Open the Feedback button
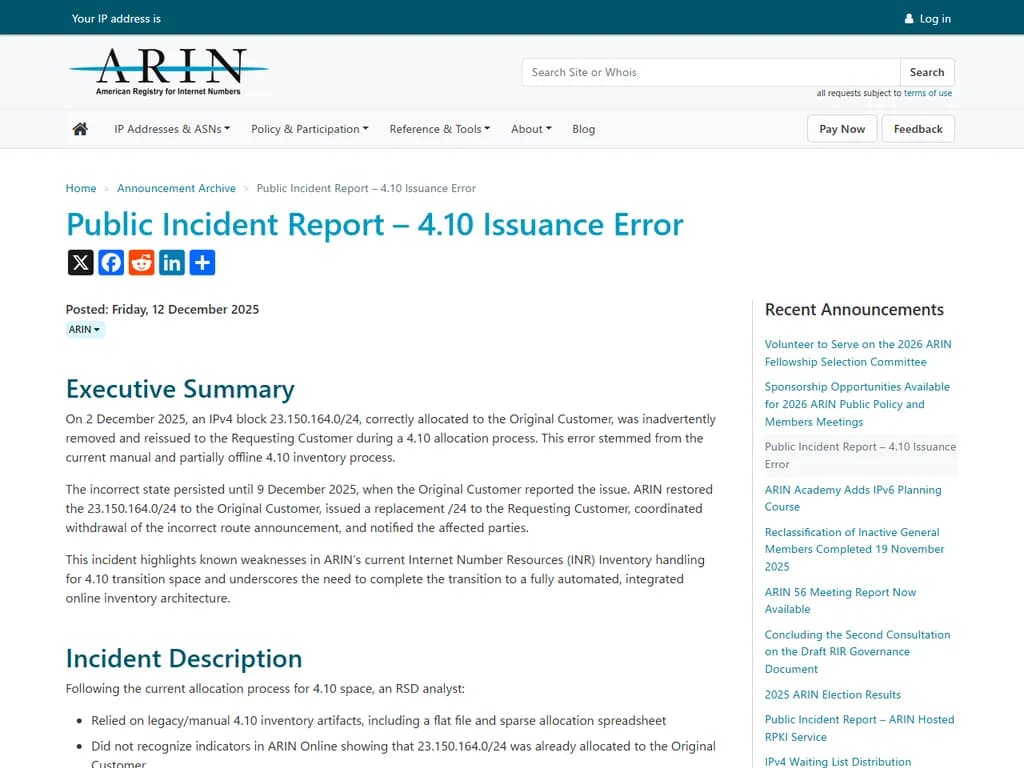This screenshot has height=768, width=1024. [918, 128]
